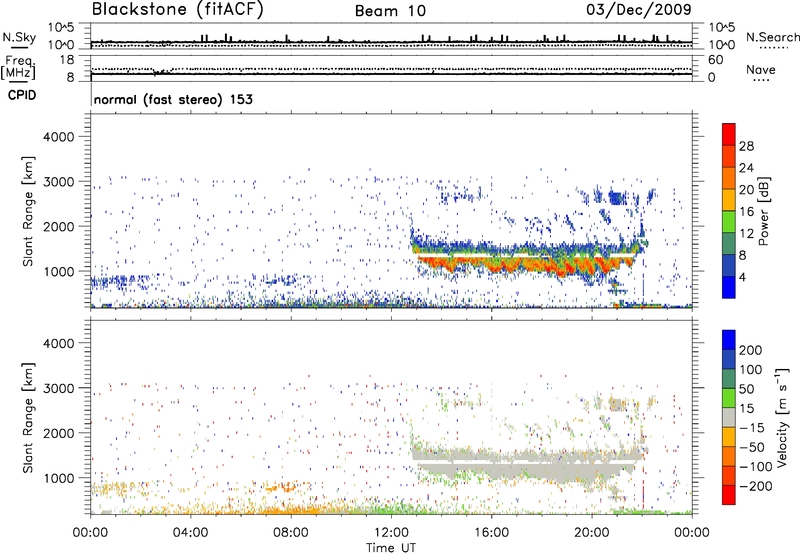Click 'Slant Range [km]' label of power panel
Viewport: 800px width, 554px height.
28,211
